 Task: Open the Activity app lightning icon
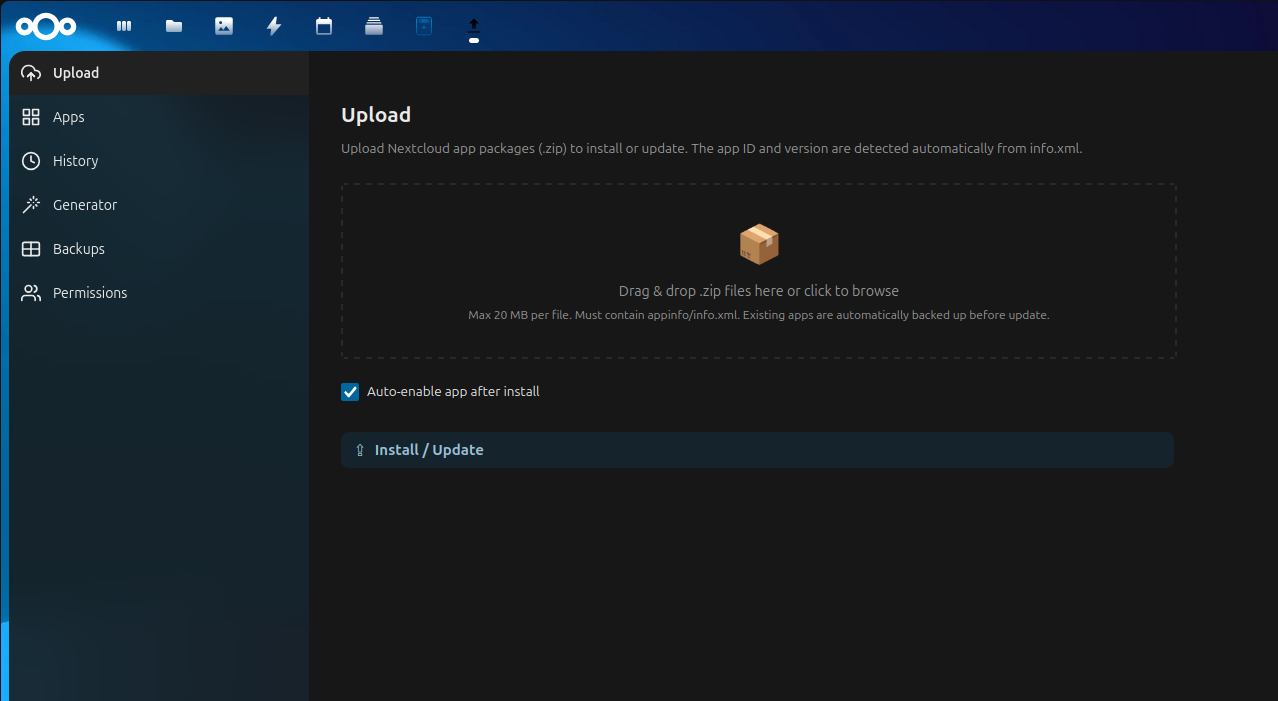coord(273,25)
